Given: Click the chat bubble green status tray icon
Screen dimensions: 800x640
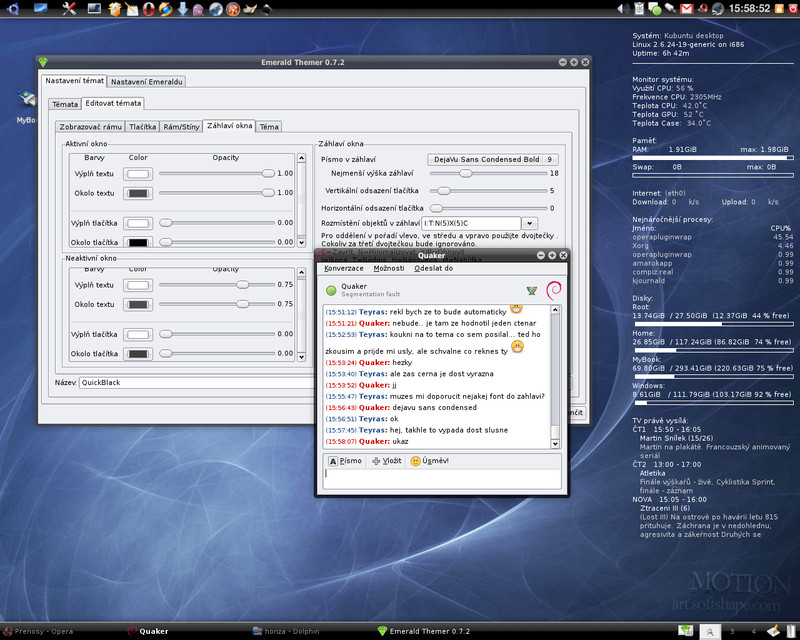Looking at the screenshot, I should coord(655,8).
